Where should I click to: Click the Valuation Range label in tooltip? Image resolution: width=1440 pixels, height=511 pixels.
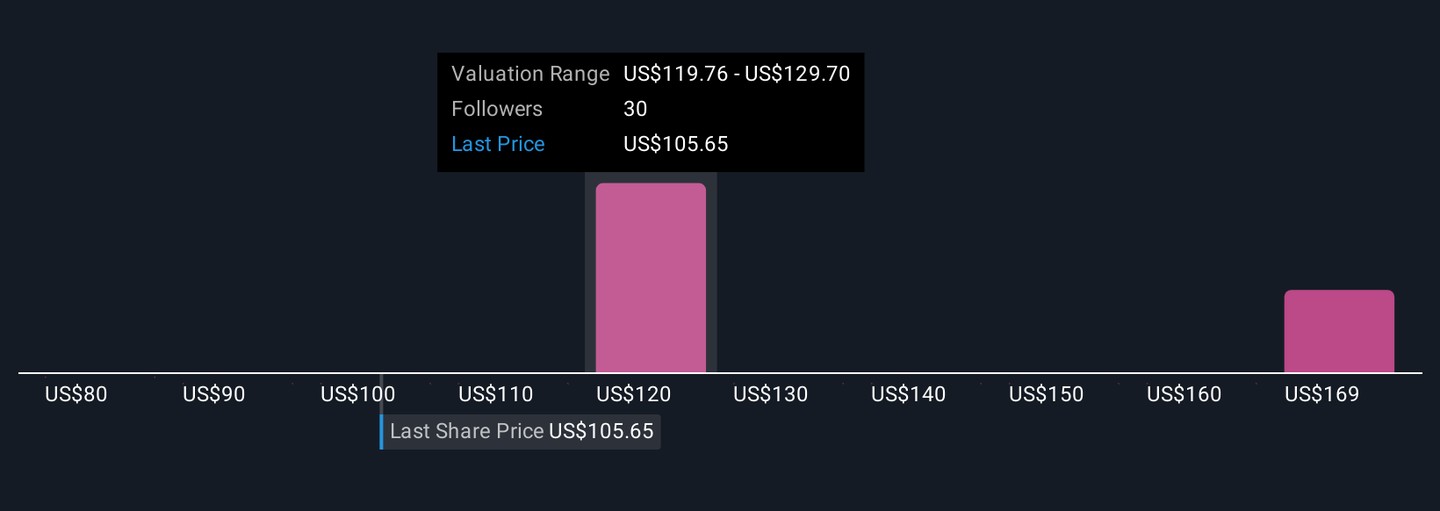point(530,74)
